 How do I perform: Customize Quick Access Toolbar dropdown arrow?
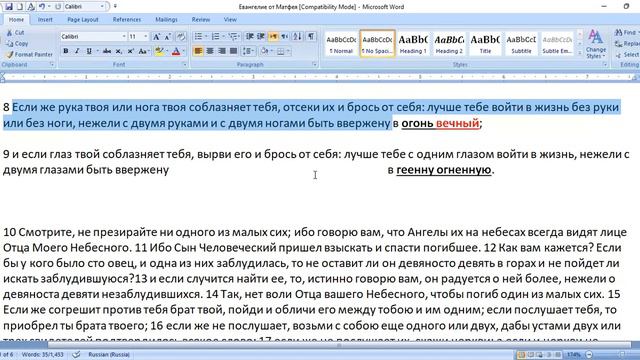(116, 7)
